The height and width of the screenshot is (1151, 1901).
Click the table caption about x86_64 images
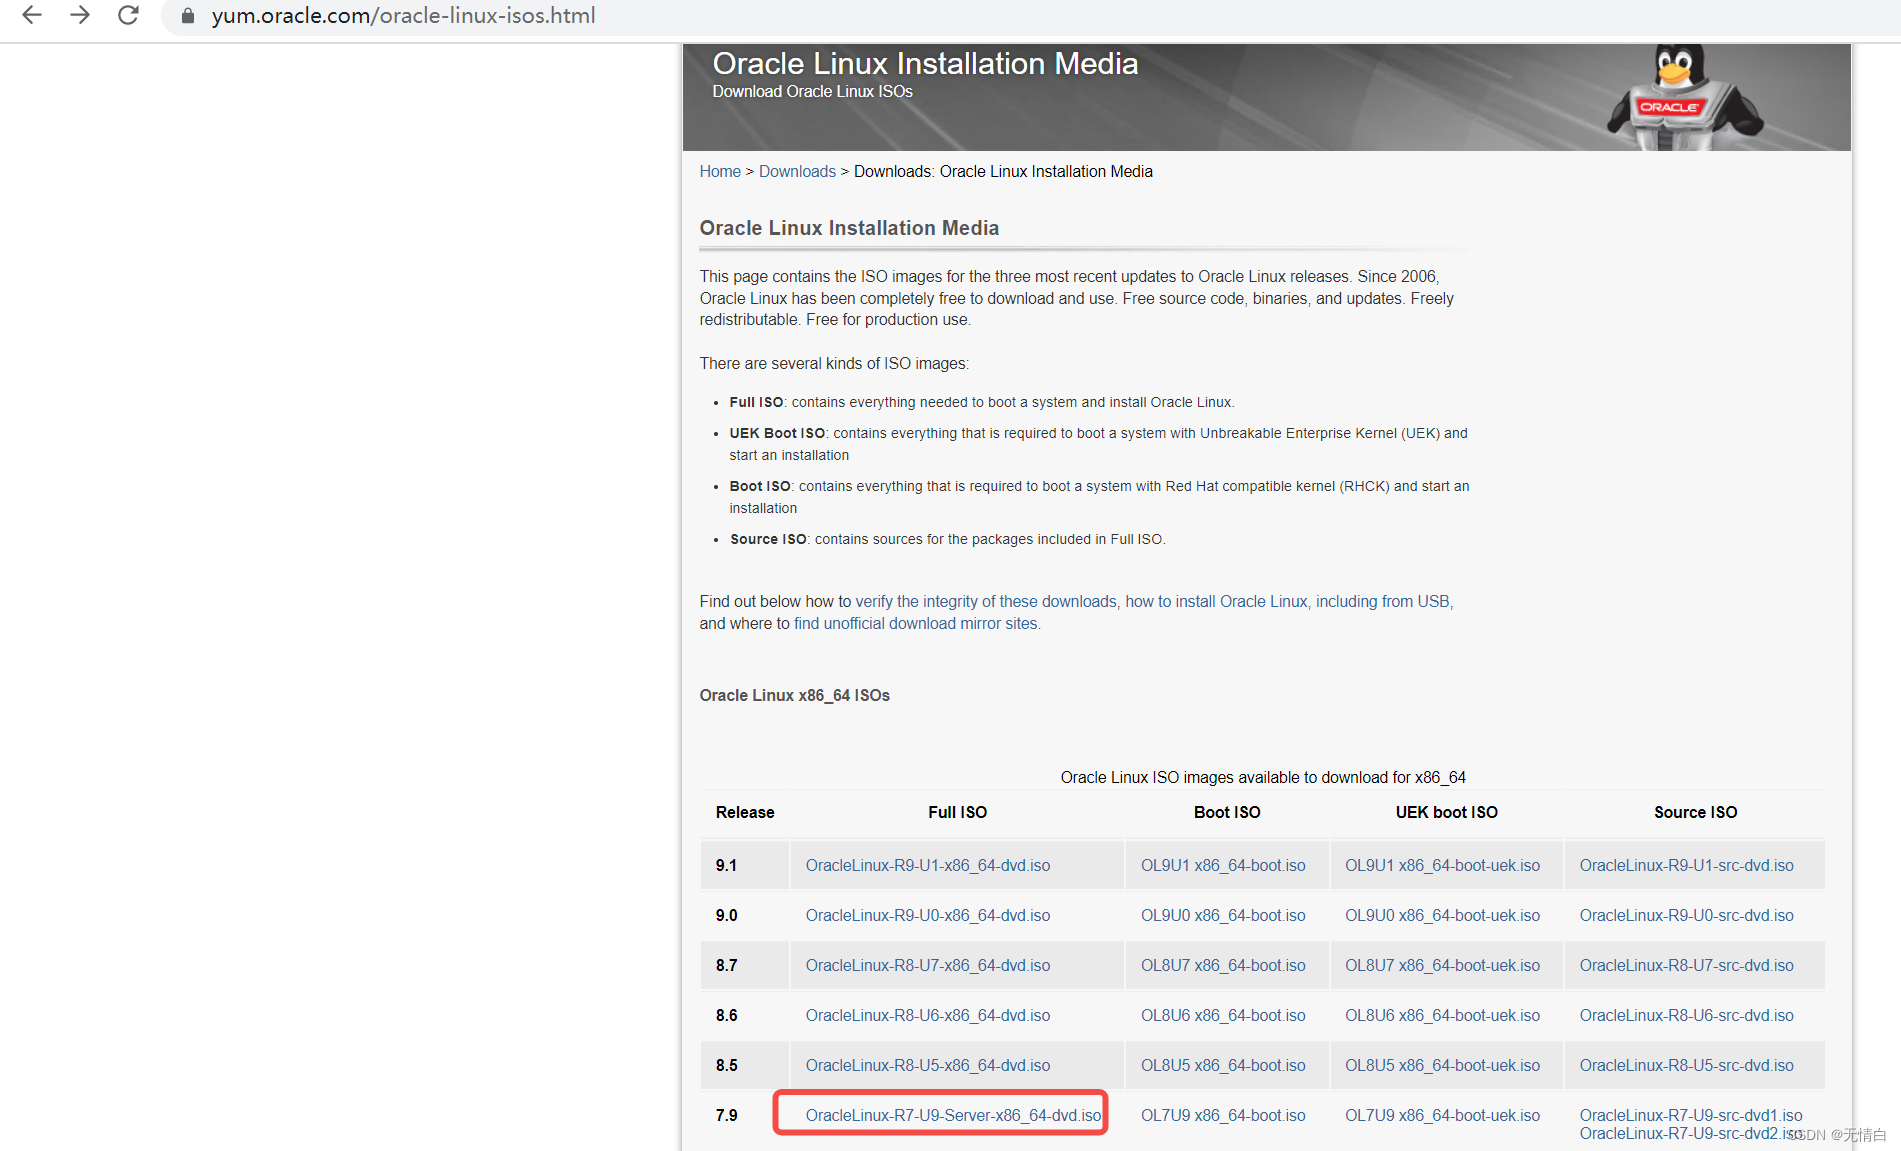click(x=1263, y=777)
